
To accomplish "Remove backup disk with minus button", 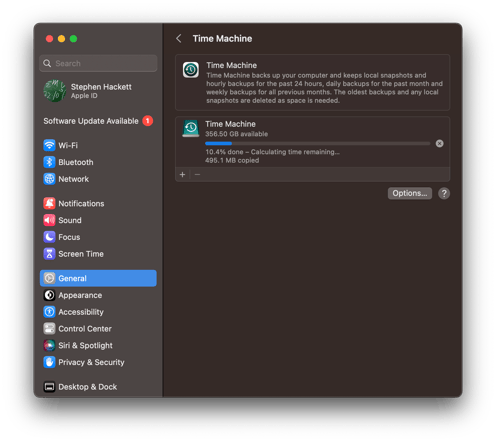I will point(197,175).
